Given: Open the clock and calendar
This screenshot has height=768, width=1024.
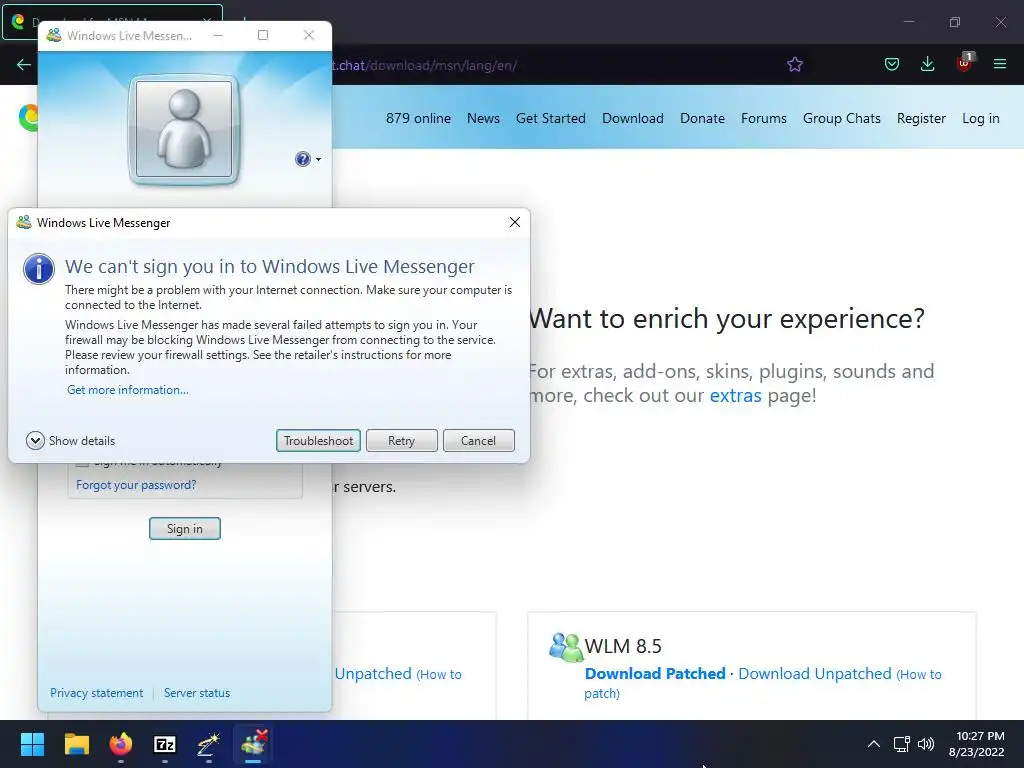Looking at the screenshot, I should tap(976, 744).
